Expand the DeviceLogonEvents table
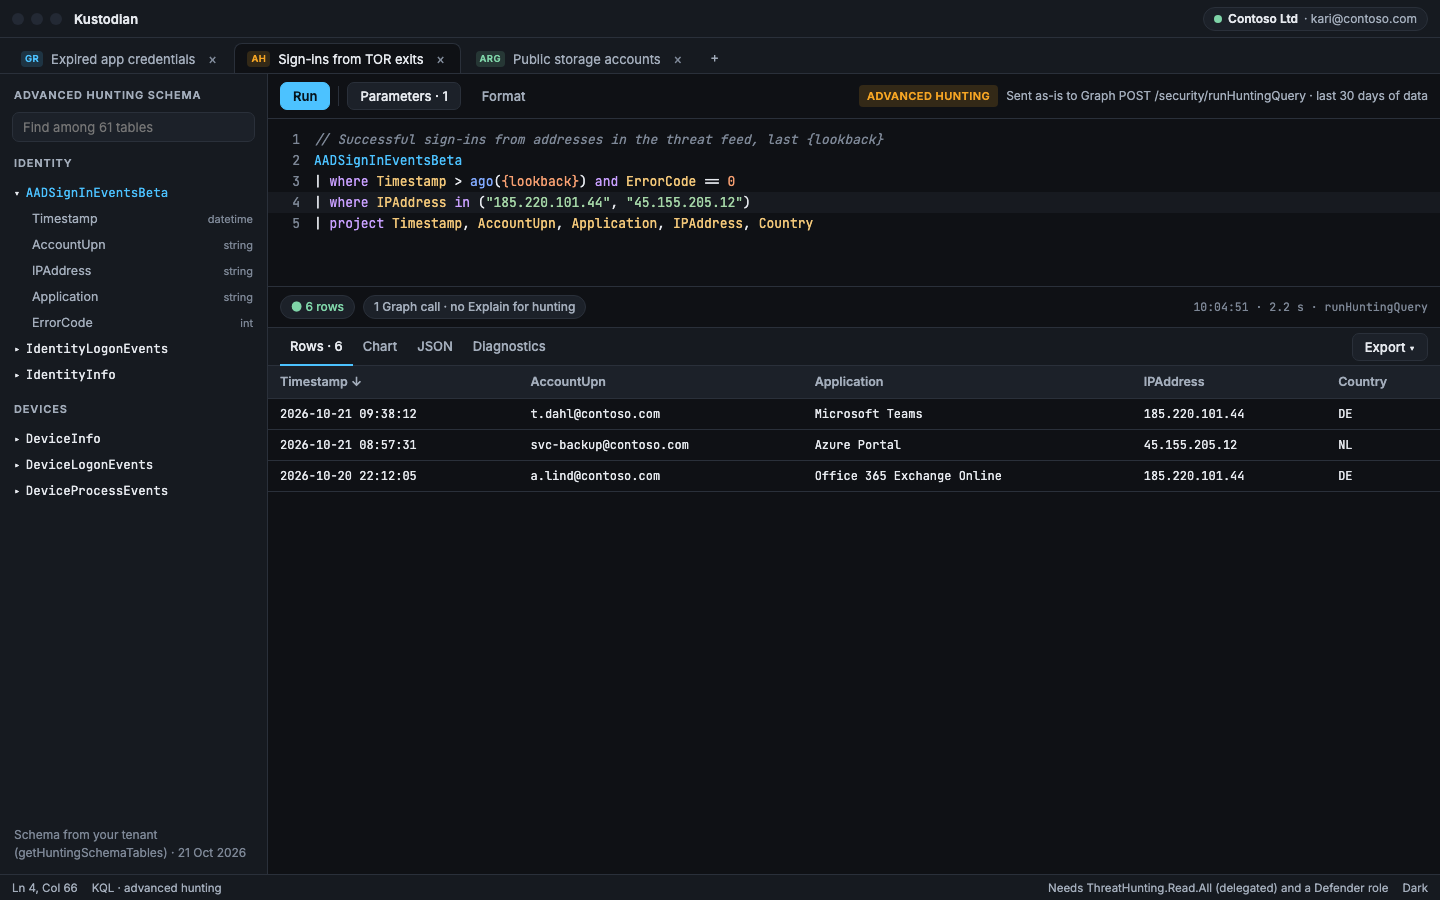 point(17,465)
